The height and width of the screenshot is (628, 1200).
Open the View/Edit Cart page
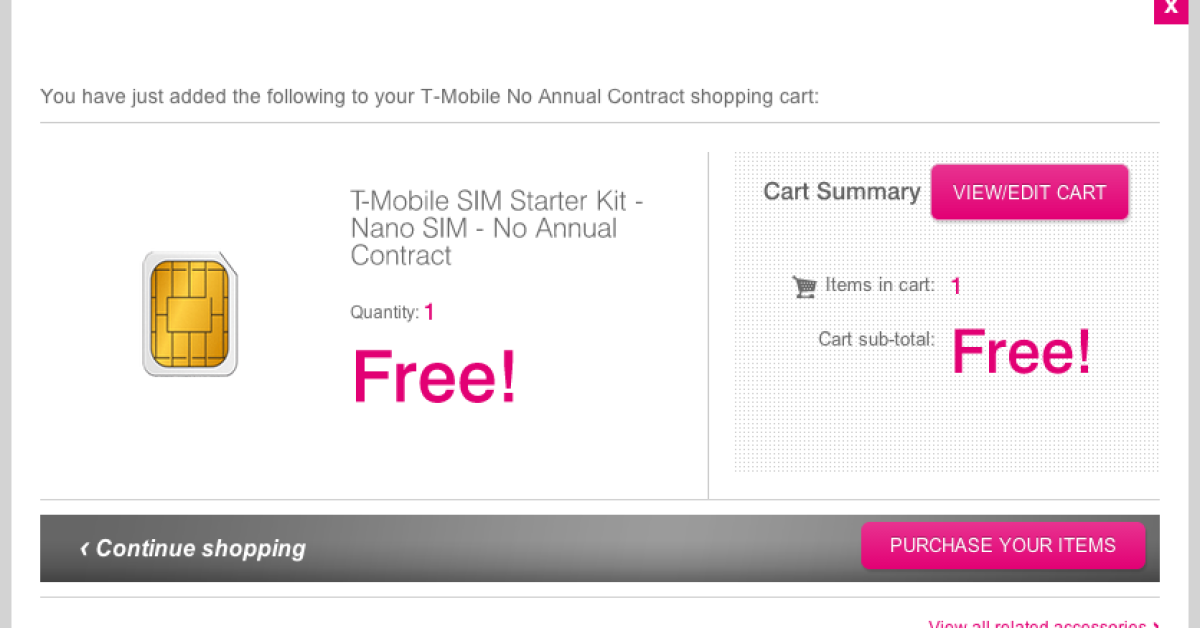pos(1029,192)
